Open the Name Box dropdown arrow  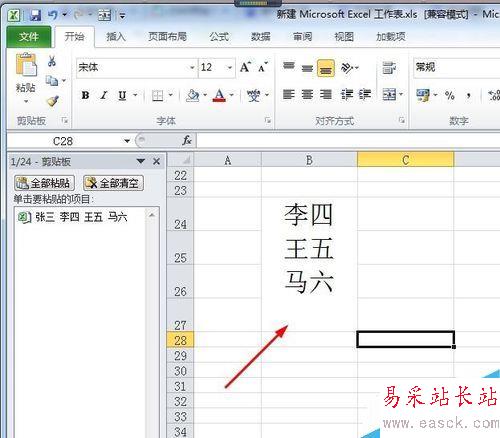[127, 141]
